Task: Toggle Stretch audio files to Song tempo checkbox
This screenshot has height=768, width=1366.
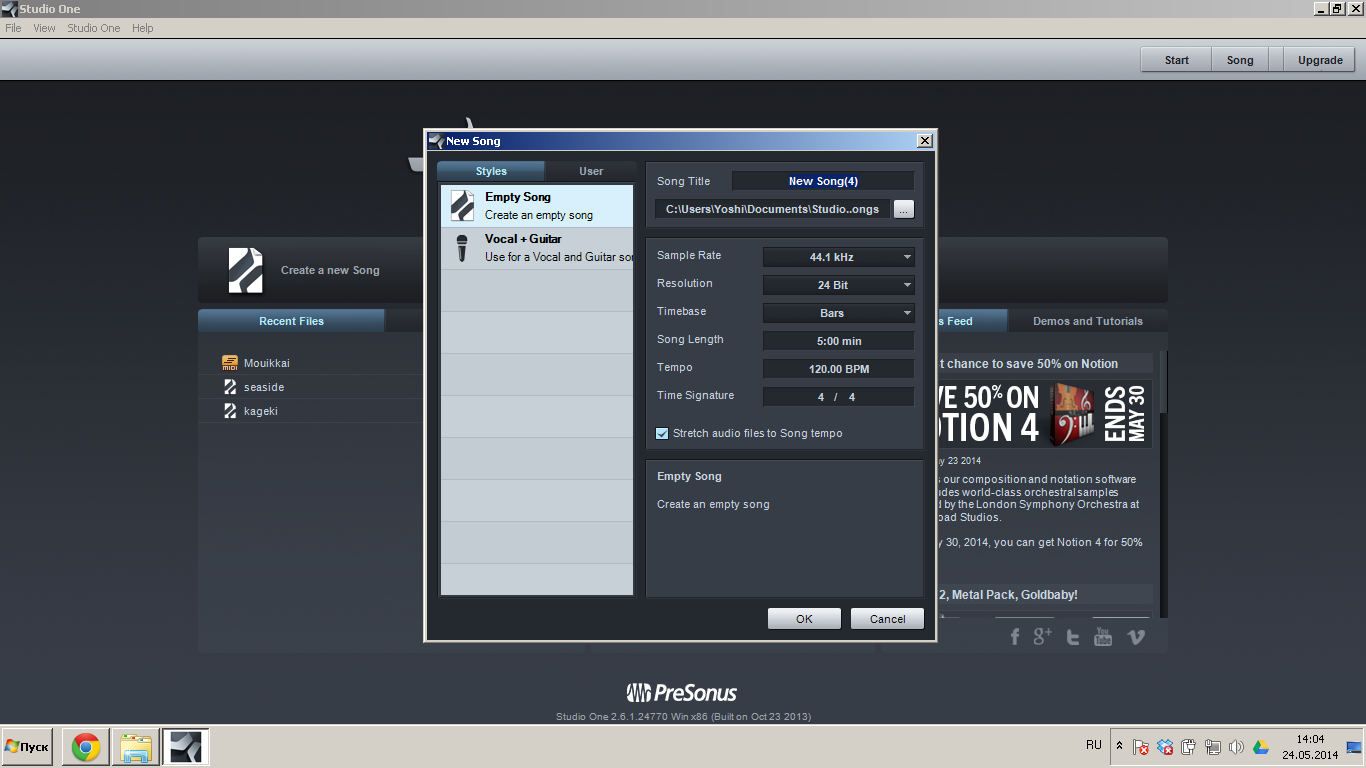Action: point(662,433)
